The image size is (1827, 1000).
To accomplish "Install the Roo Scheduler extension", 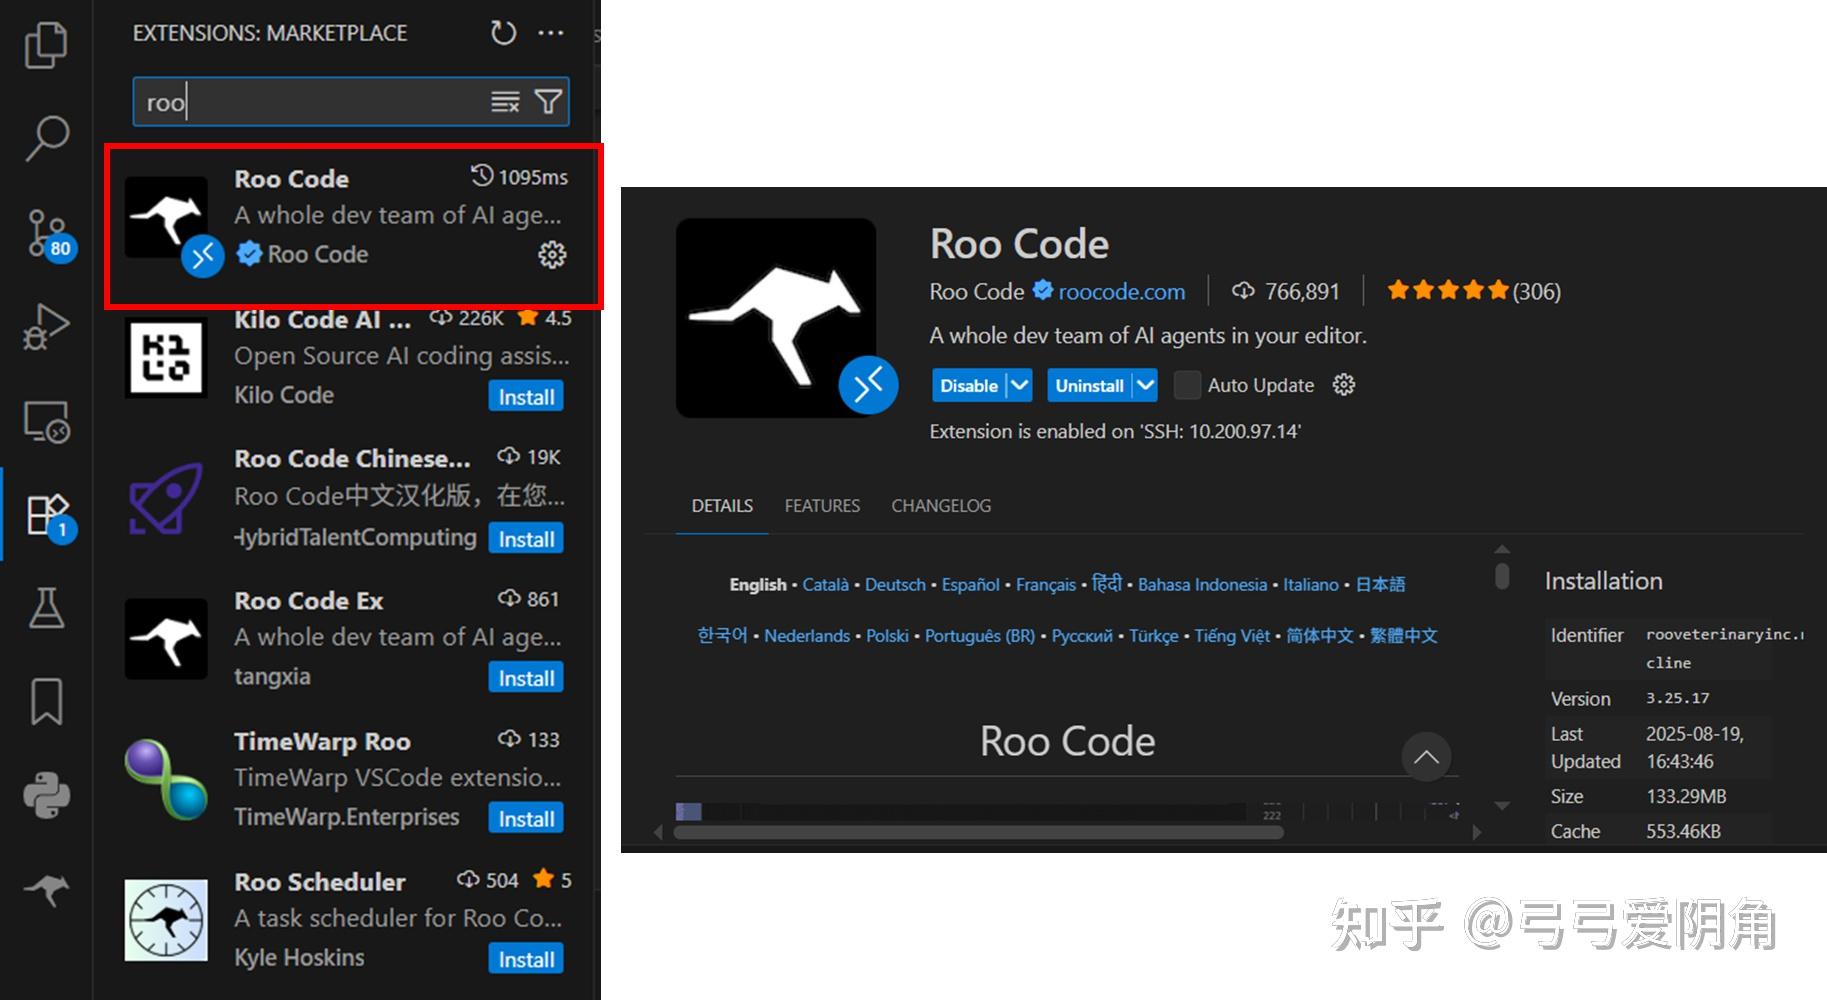I will click(526, 960).
